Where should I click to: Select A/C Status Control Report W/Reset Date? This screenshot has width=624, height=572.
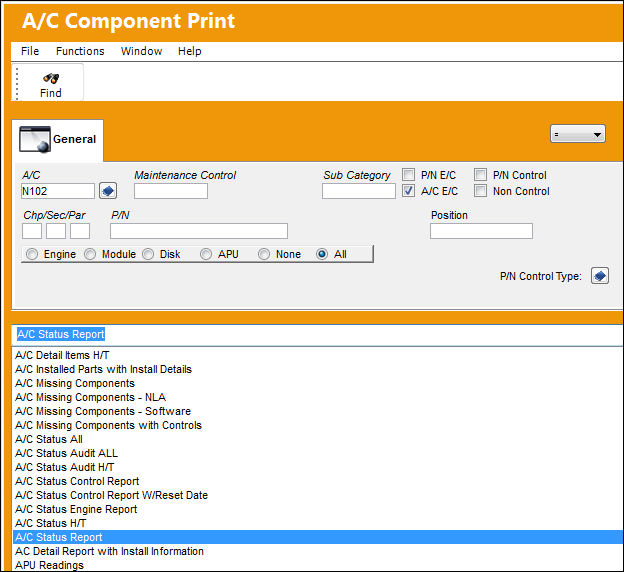coord(318,495)
